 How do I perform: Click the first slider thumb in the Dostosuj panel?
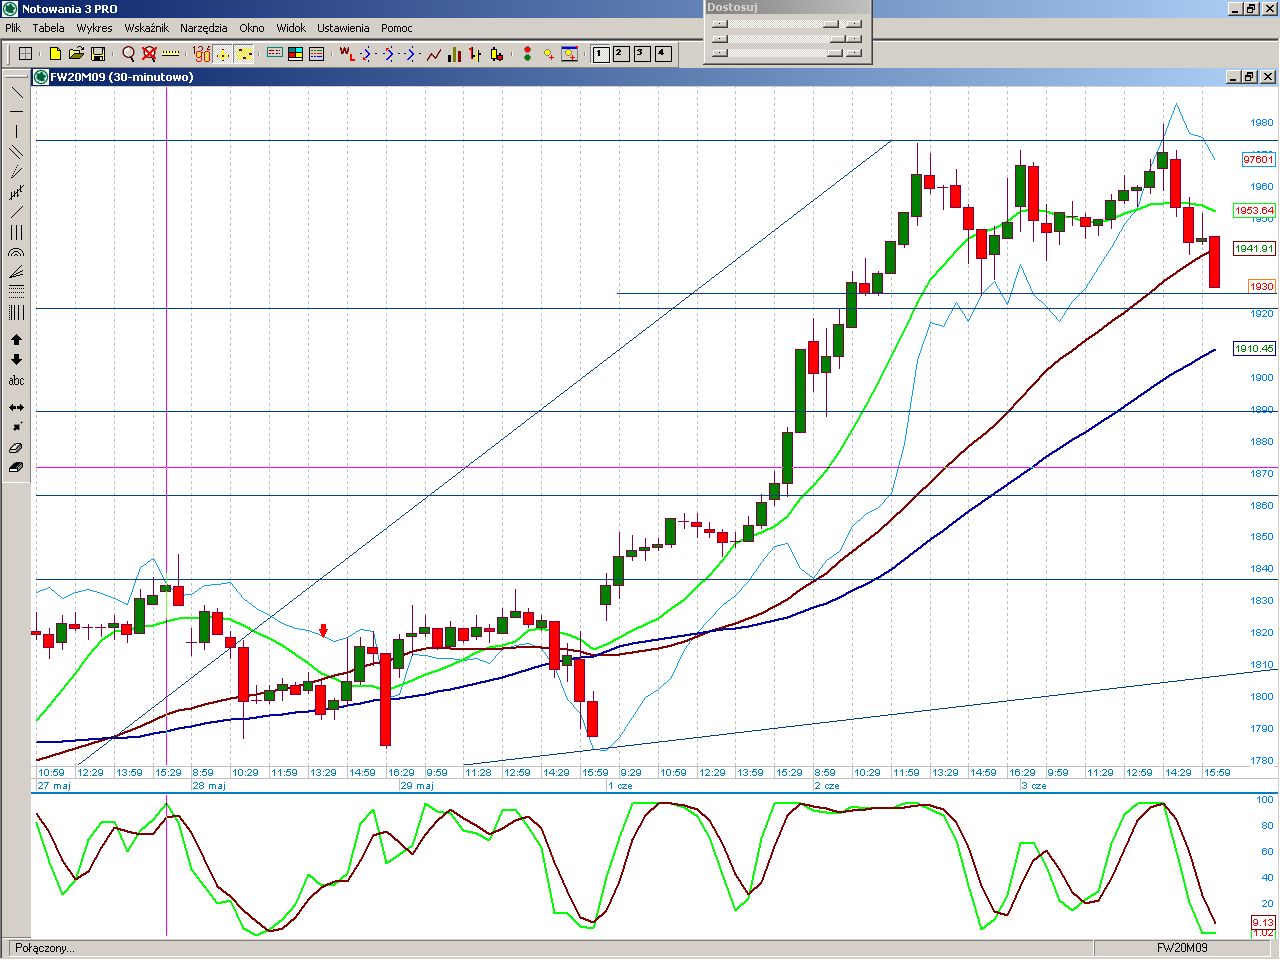[x=831, y=24]
